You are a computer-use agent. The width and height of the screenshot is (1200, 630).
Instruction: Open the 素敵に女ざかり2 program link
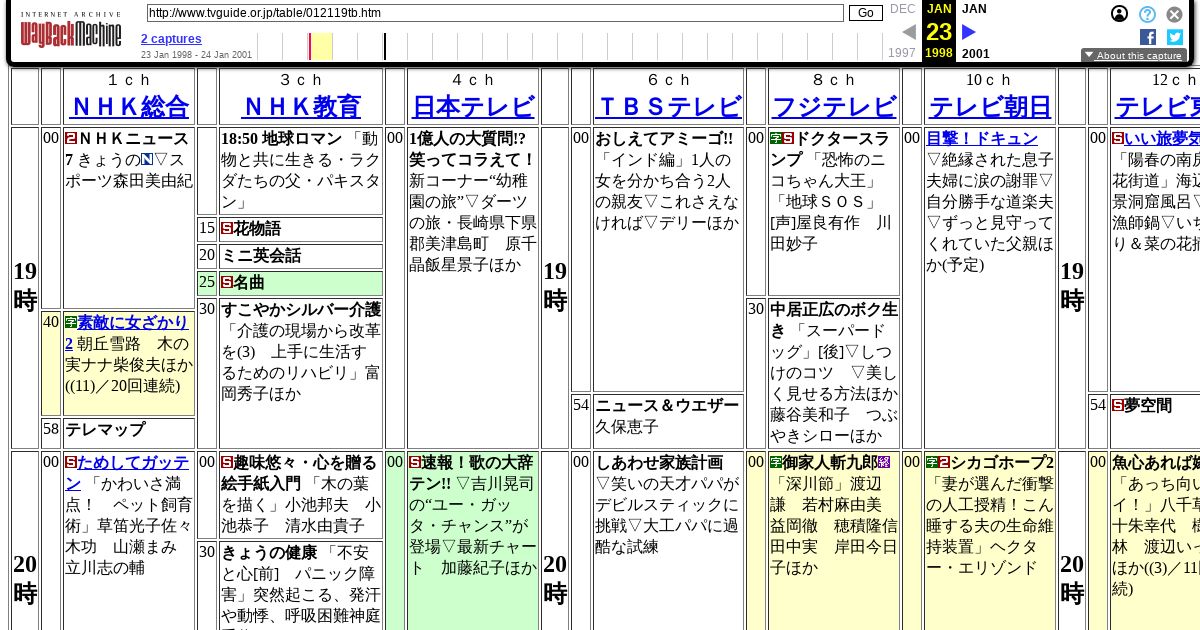127,331
